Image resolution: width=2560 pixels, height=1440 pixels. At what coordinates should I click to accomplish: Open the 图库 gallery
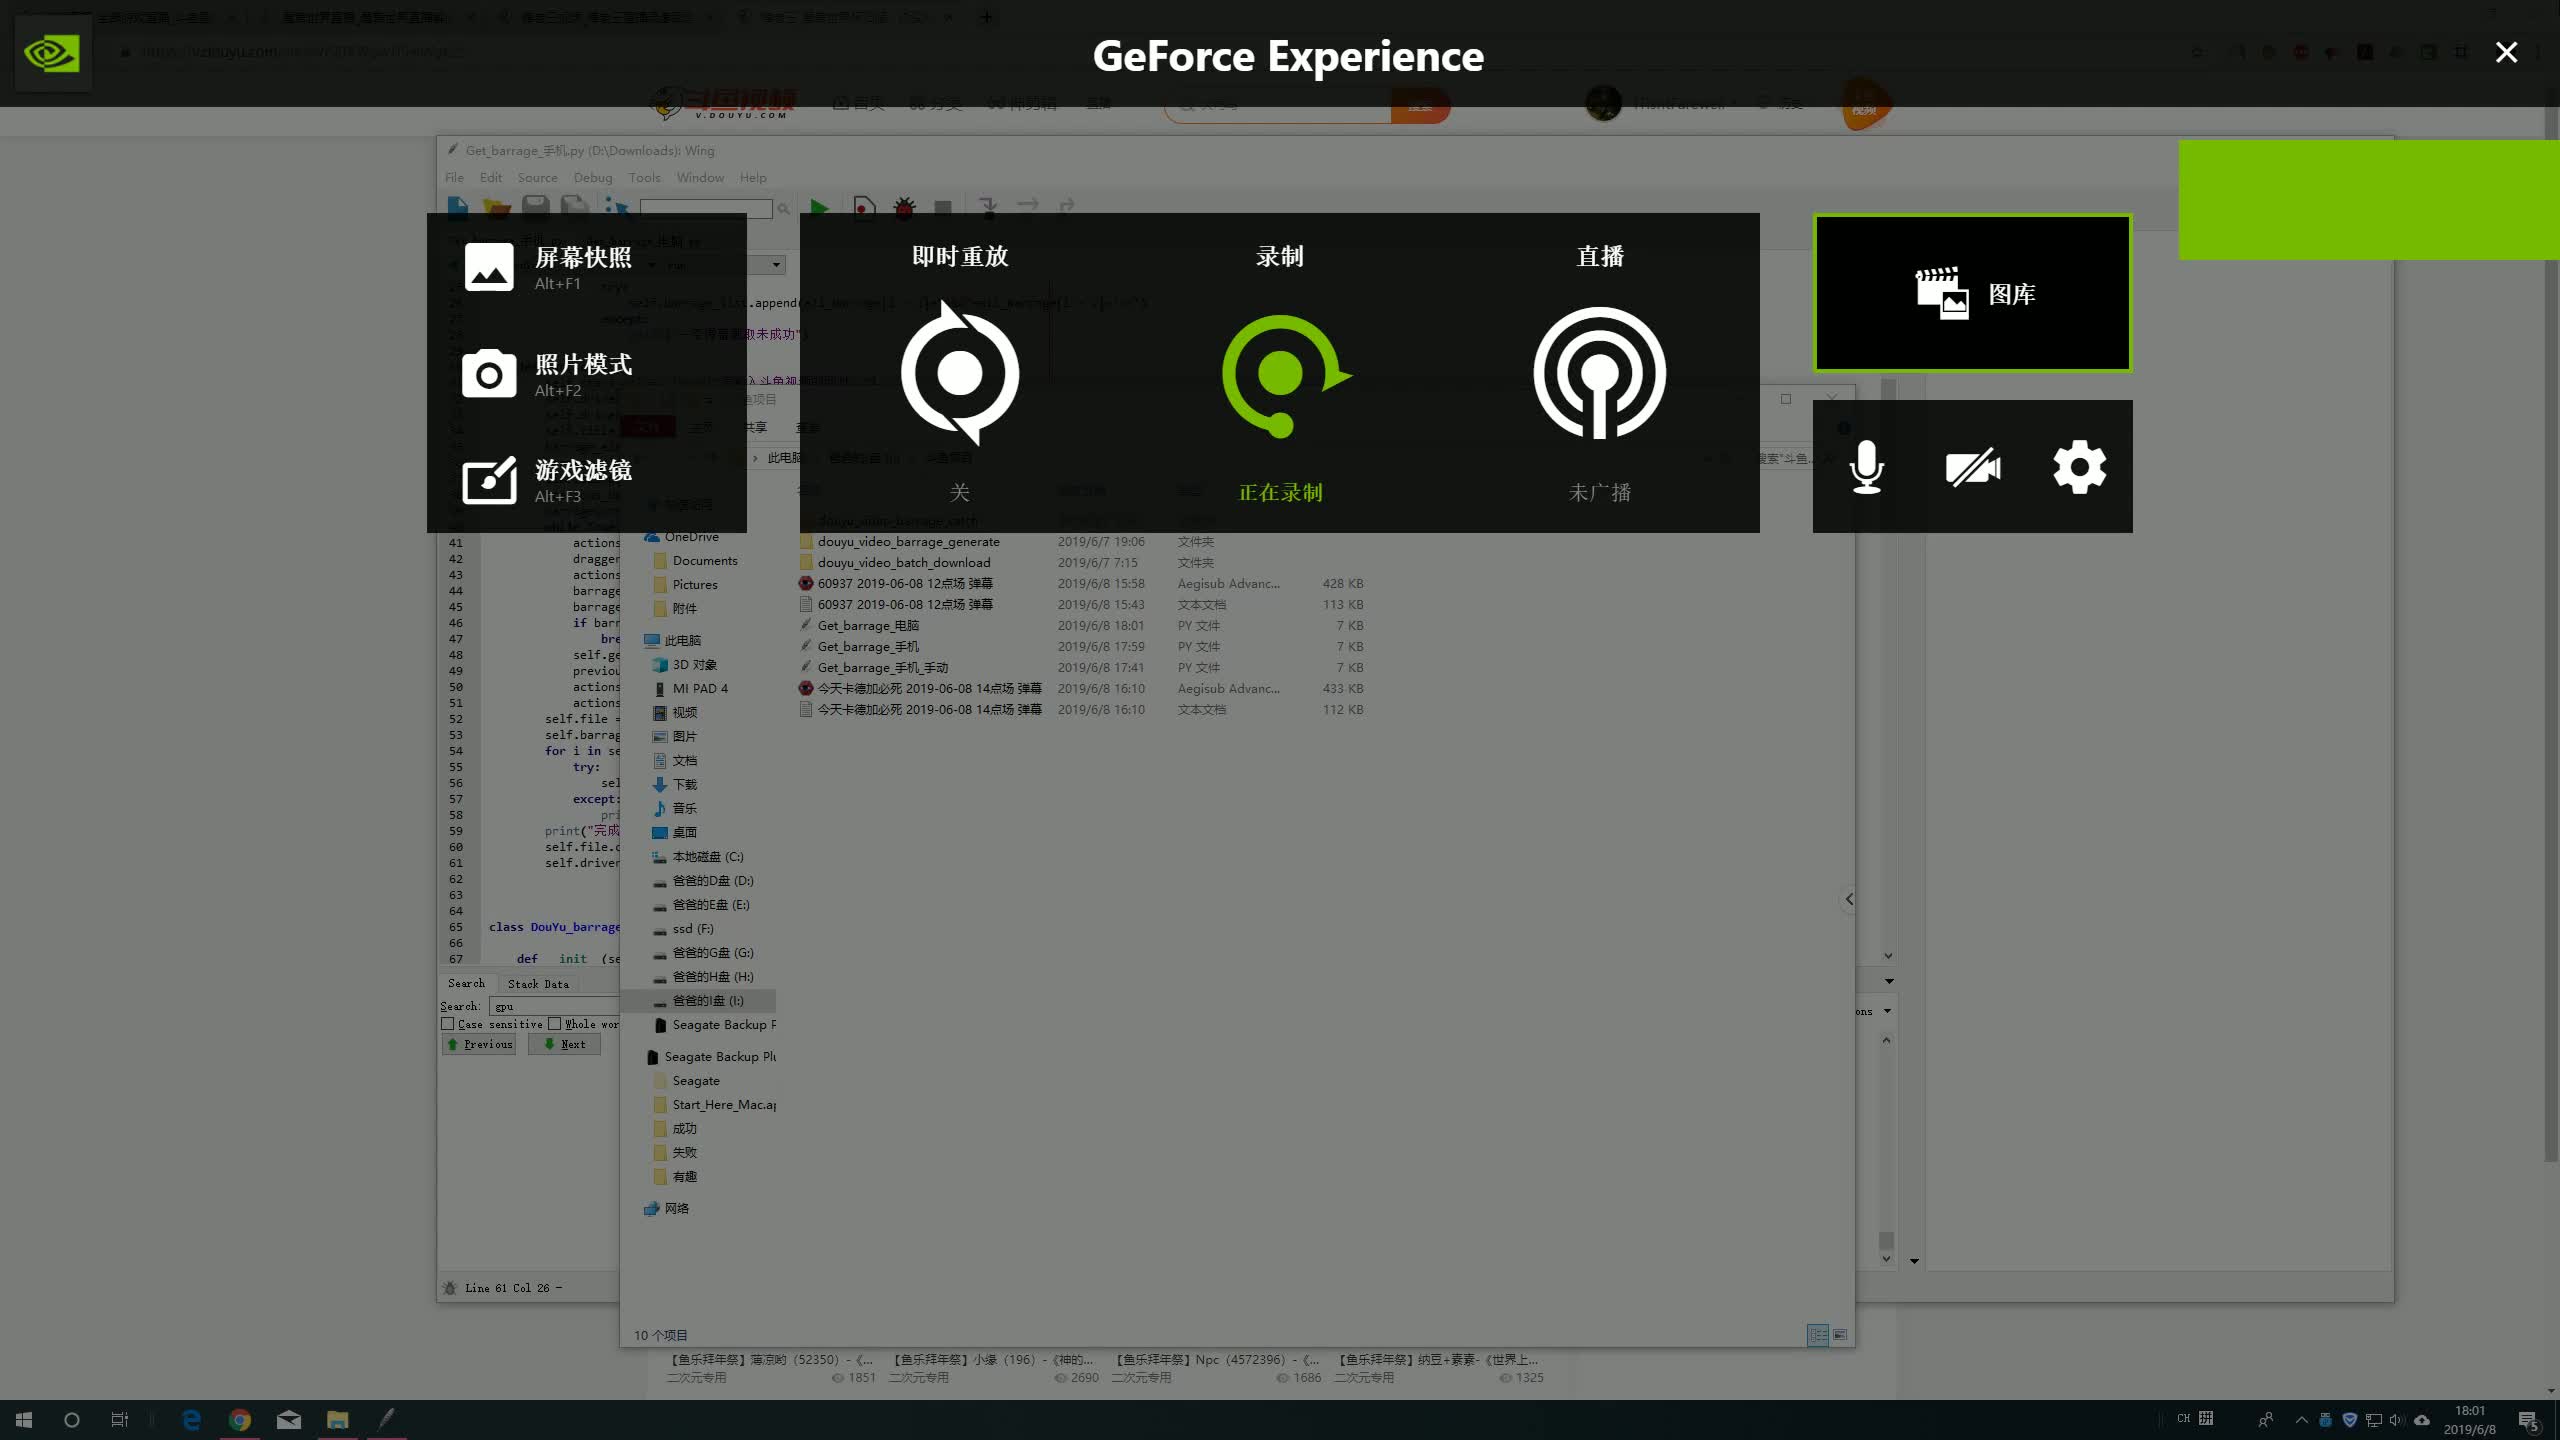(1973, 294)
